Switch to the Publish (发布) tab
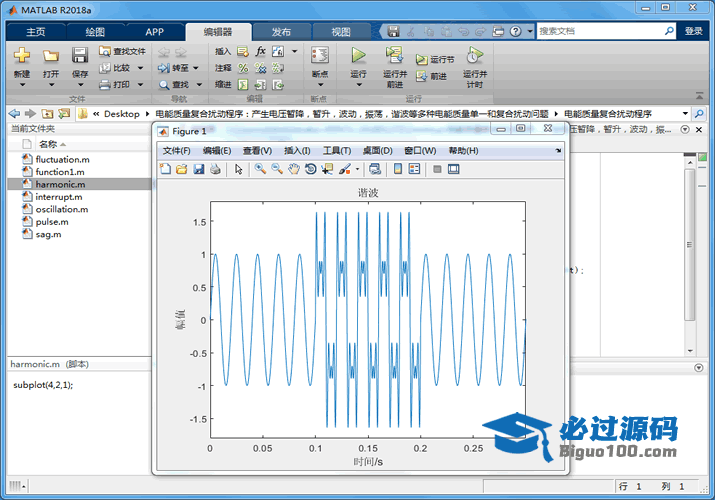 coord(281,31)
